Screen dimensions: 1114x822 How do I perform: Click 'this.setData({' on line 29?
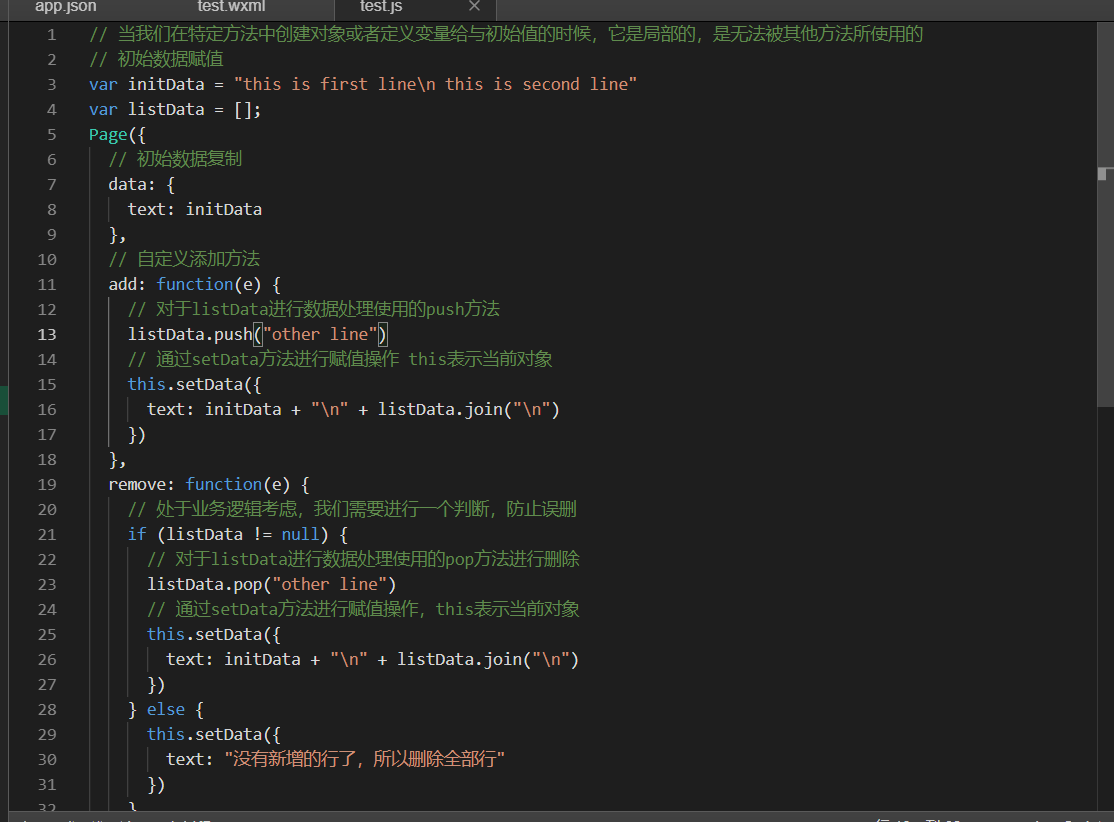[214, 735]
